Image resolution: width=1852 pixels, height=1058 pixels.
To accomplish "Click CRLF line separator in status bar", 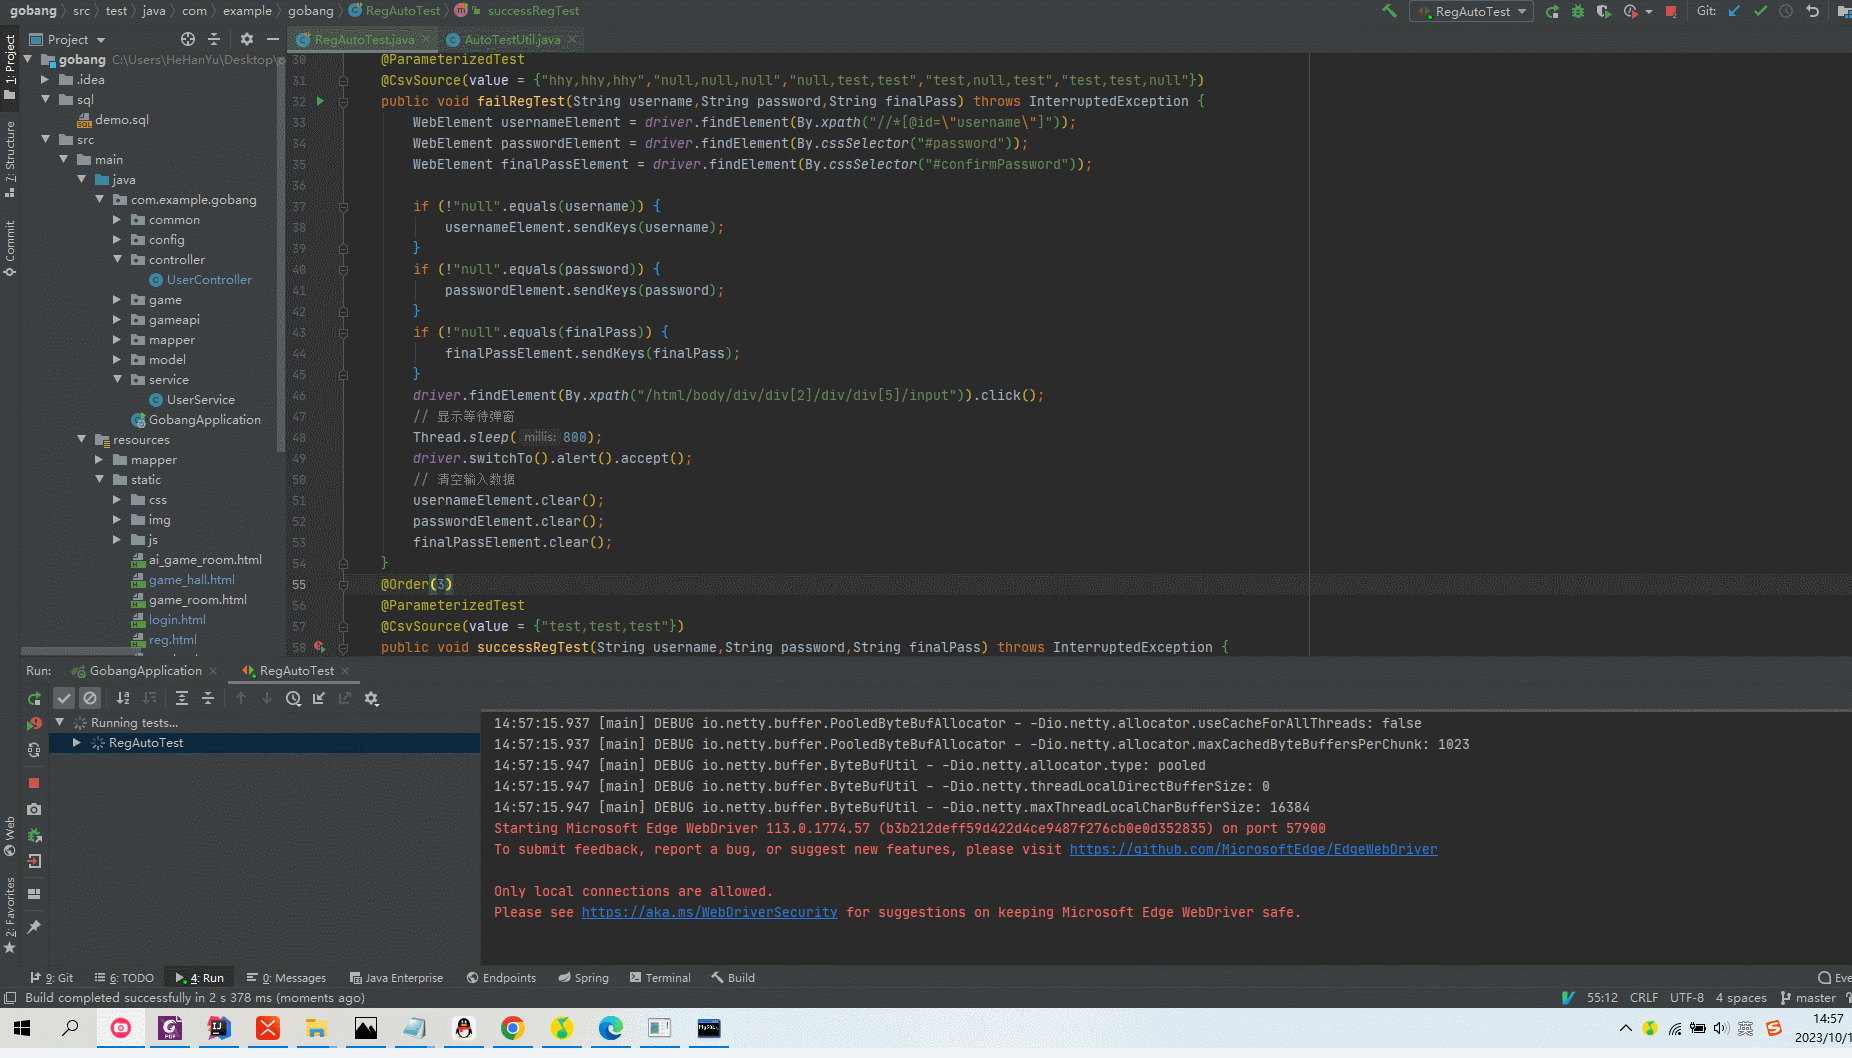I will pos(1643,997).
